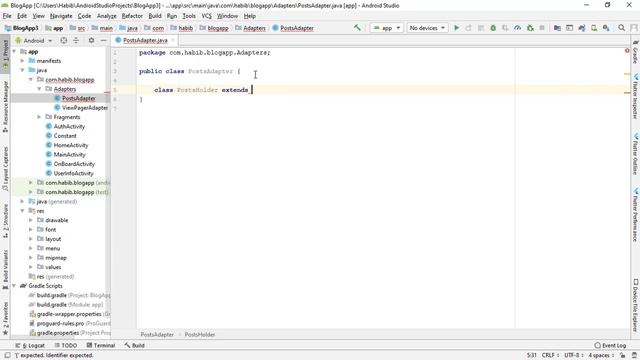Expand the manifests folder node

[23, 61]
